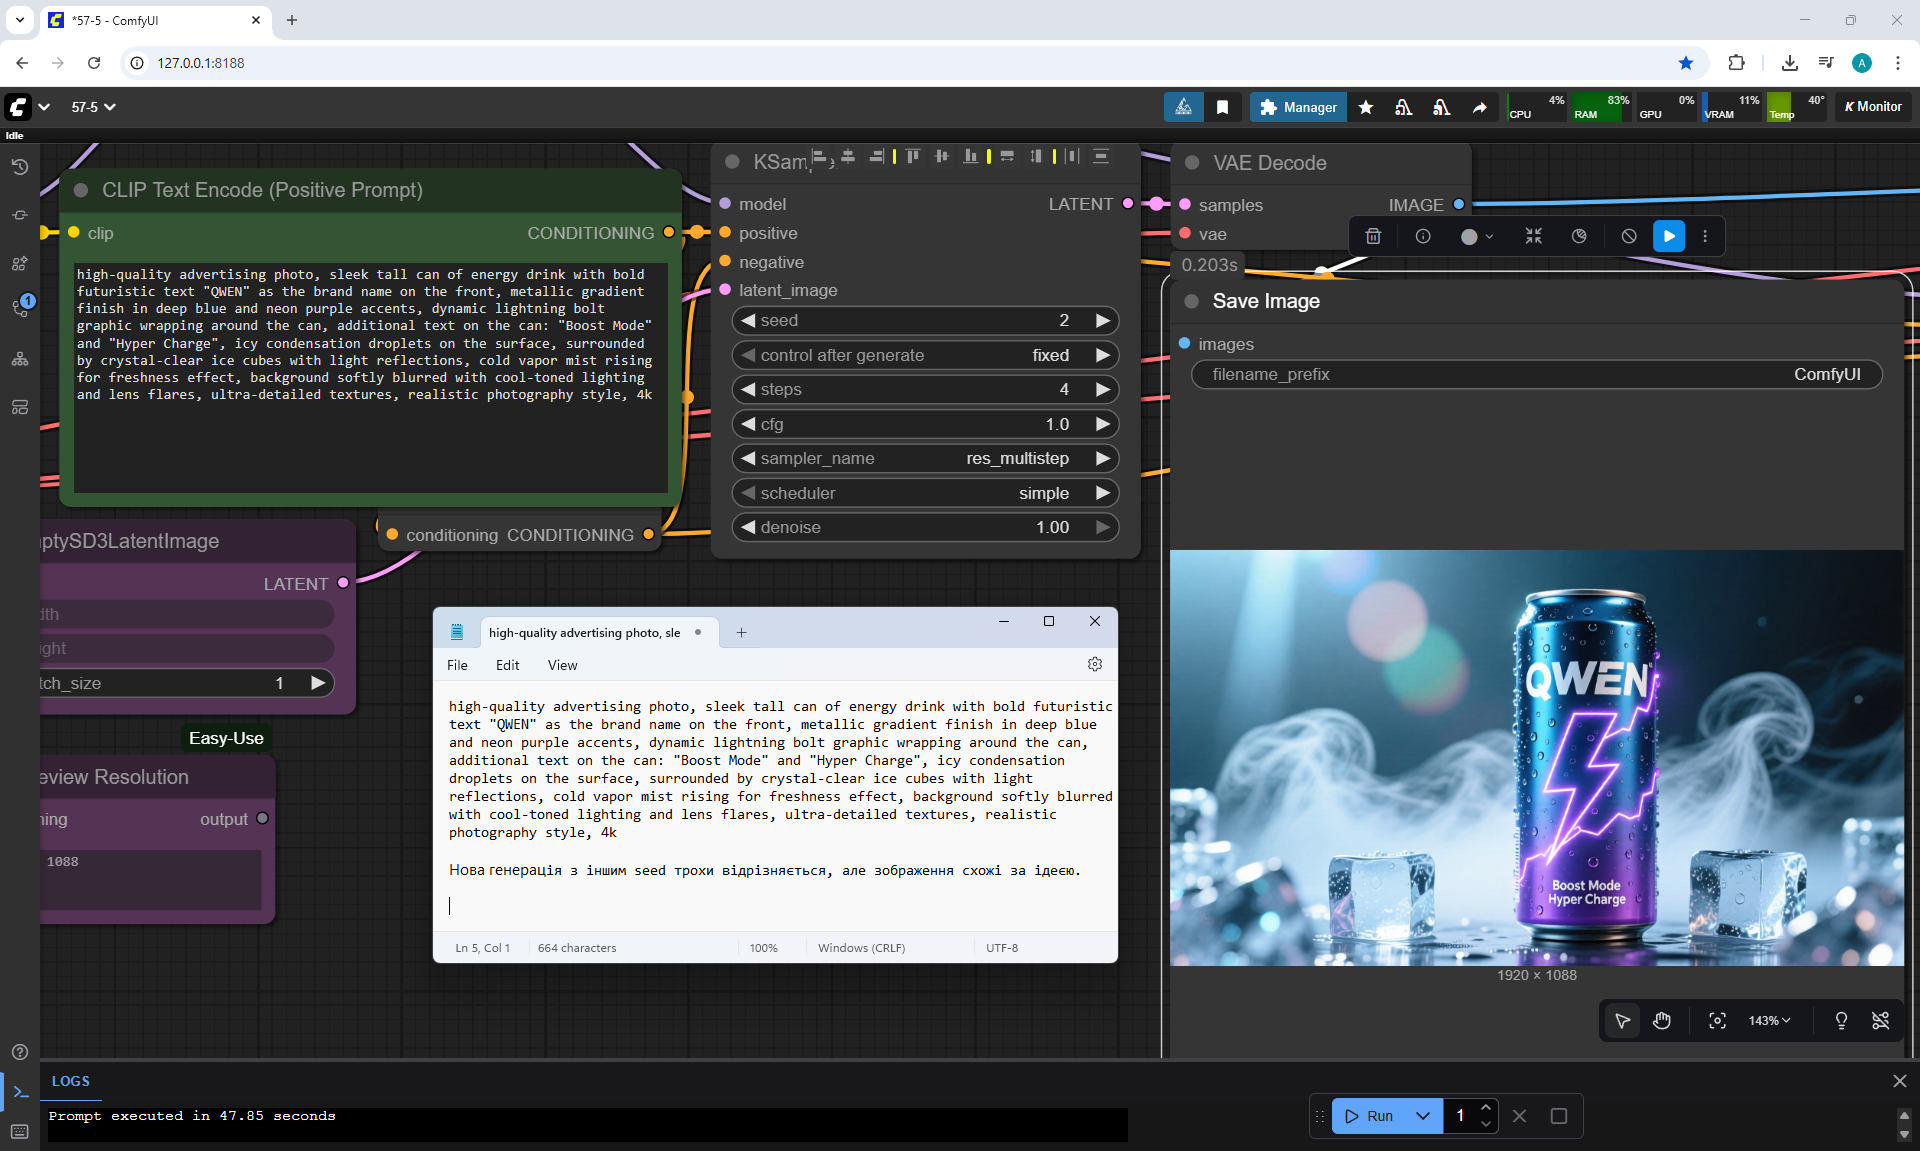1920x1151 pixels.
Task: Switch to hand pan mode
Action: [1662, 1021]
